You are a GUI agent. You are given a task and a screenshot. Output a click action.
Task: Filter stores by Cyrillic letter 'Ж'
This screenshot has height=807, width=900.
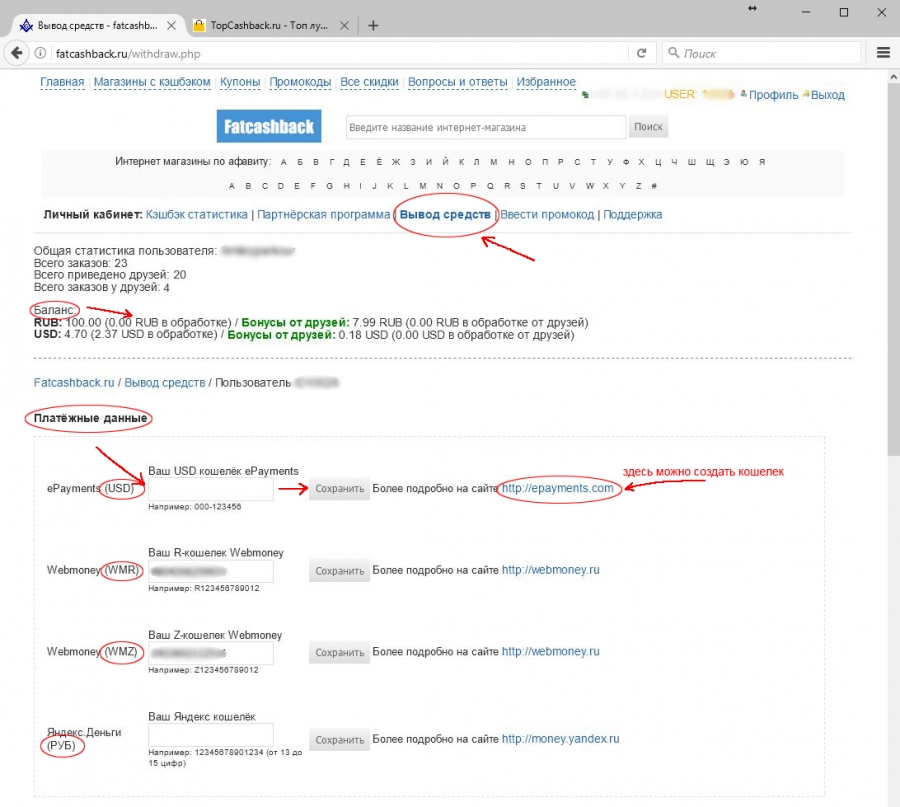pos(395,162)
